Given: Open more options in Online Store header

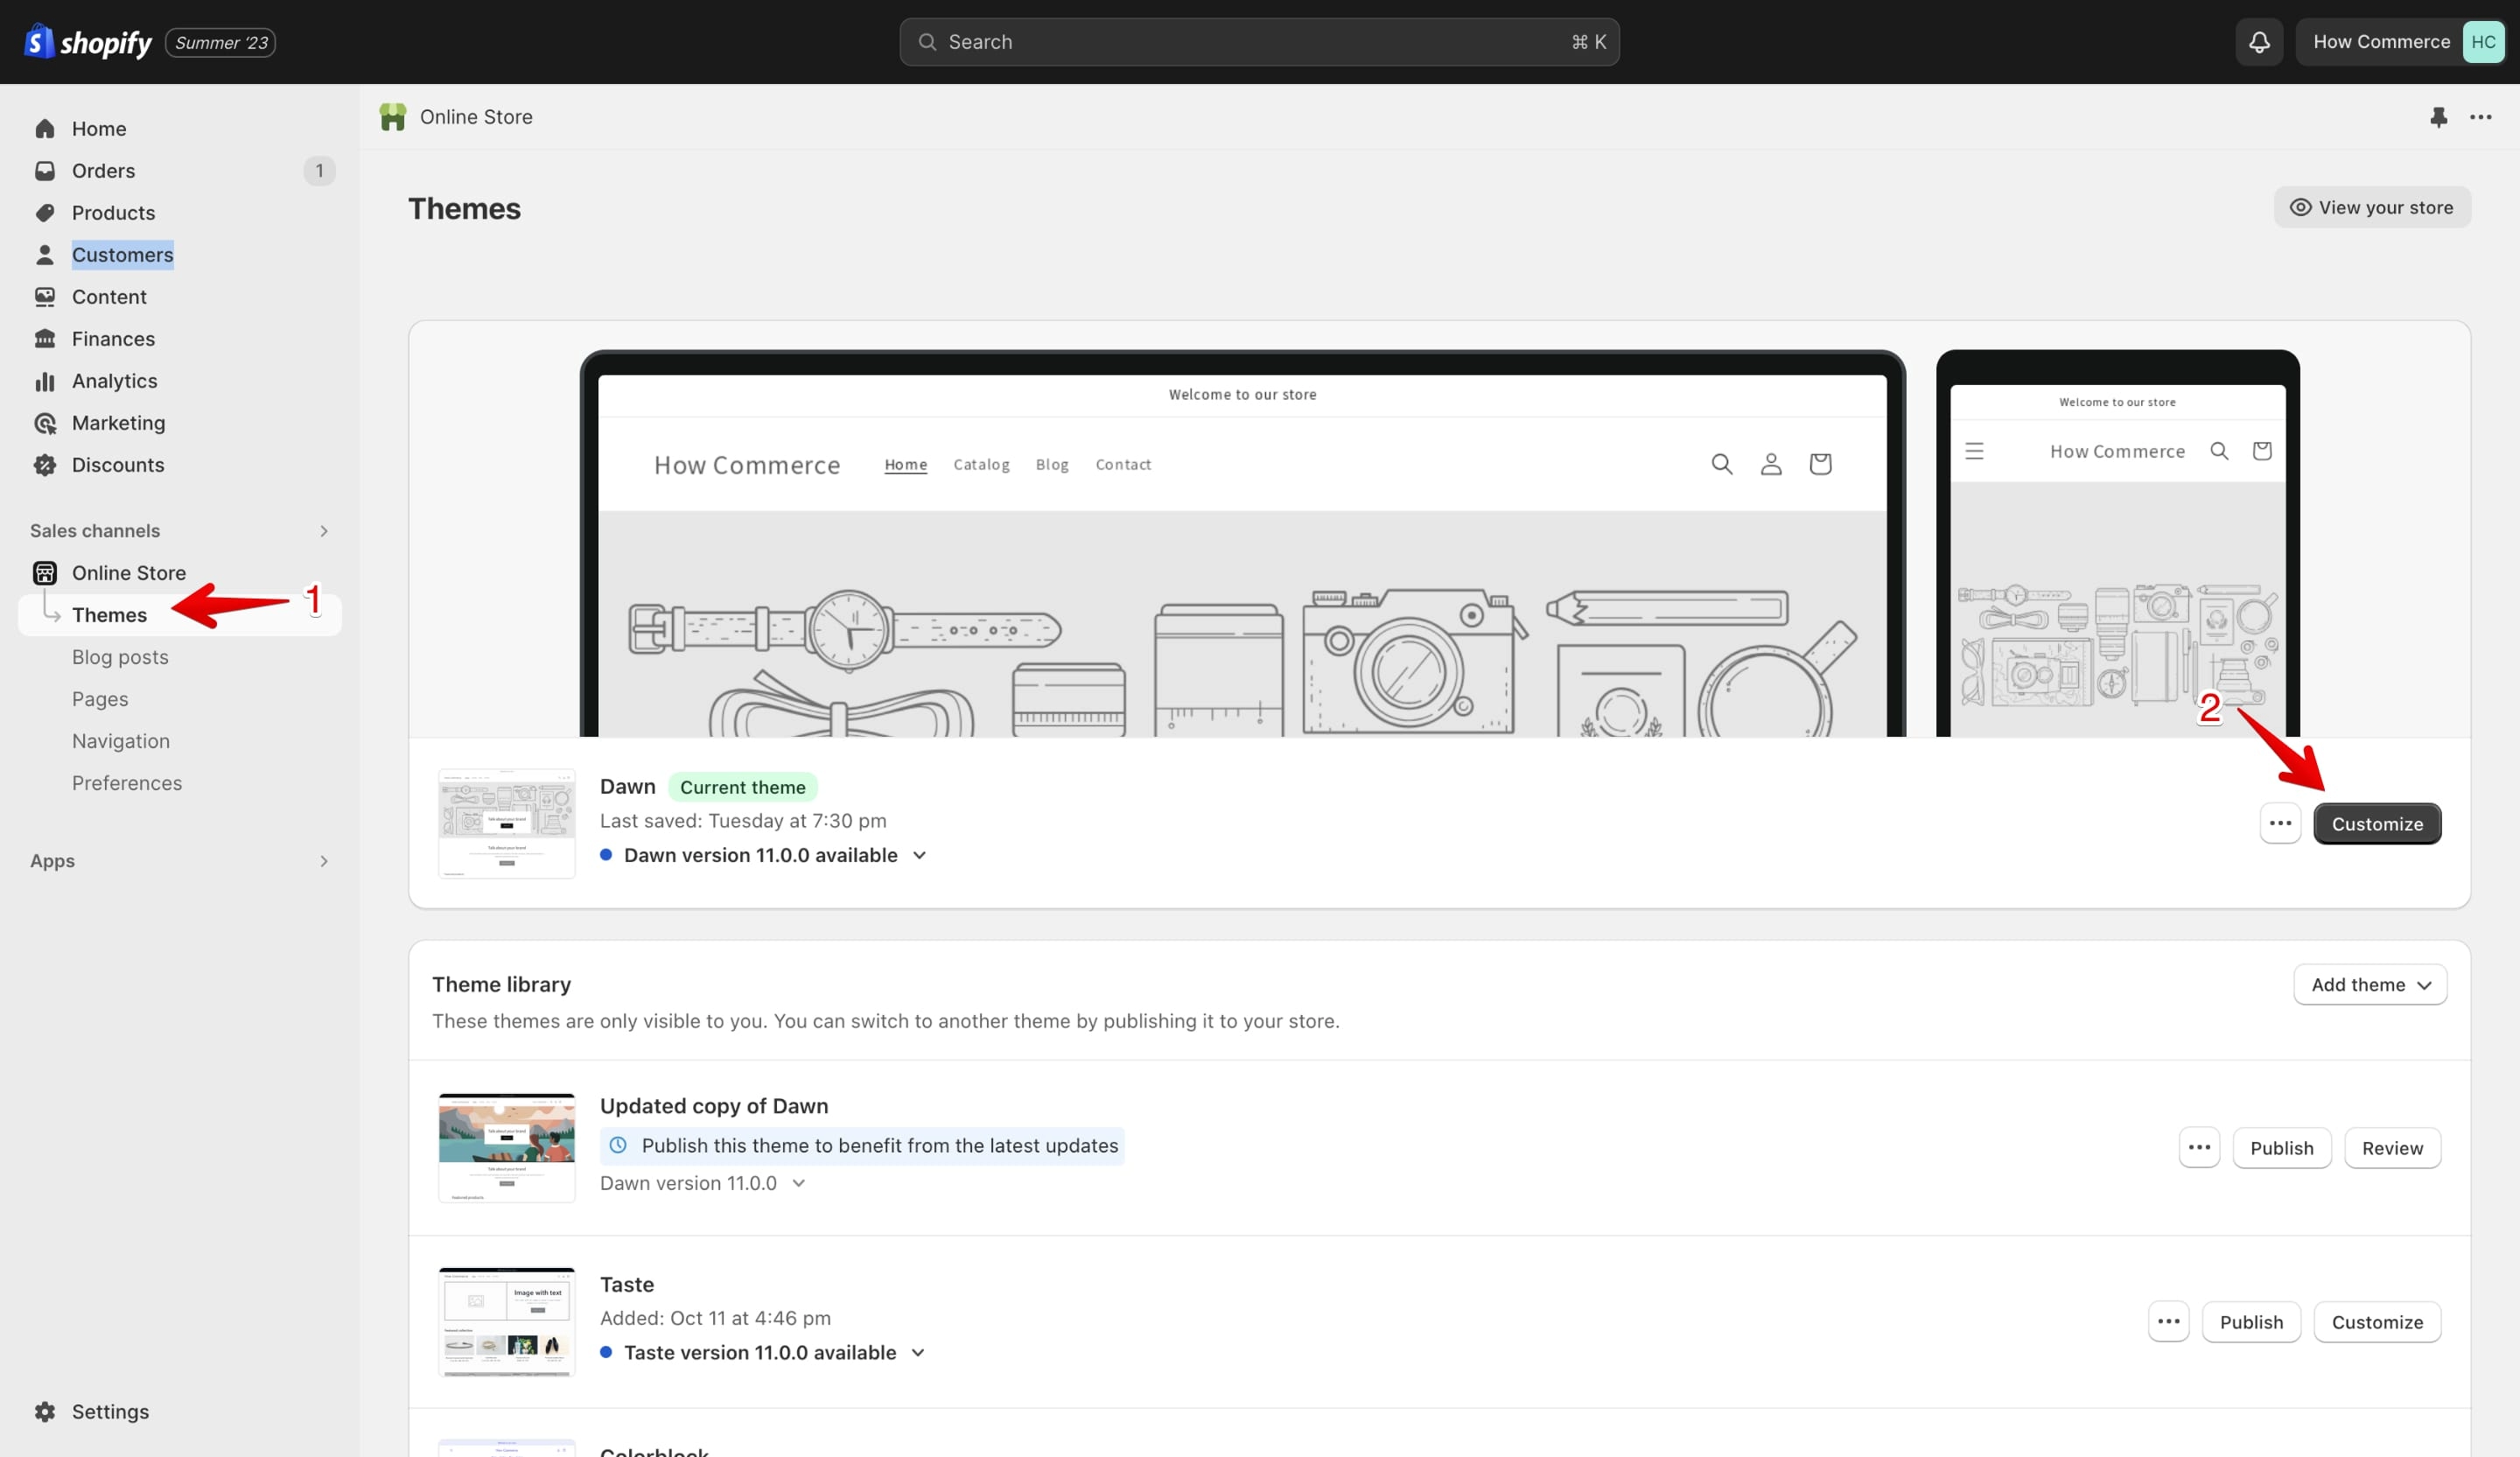Looking at the screenshot, I should click(x=2481, y=117).
